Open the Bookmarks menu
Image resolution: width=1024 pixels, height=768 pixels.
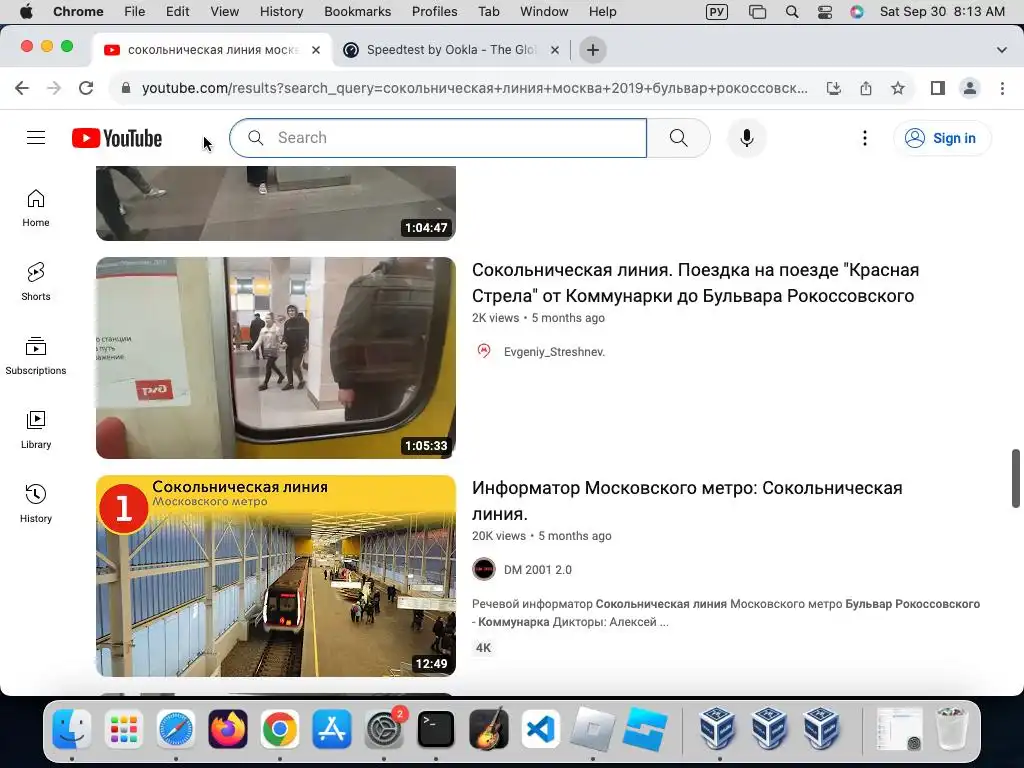357,12
